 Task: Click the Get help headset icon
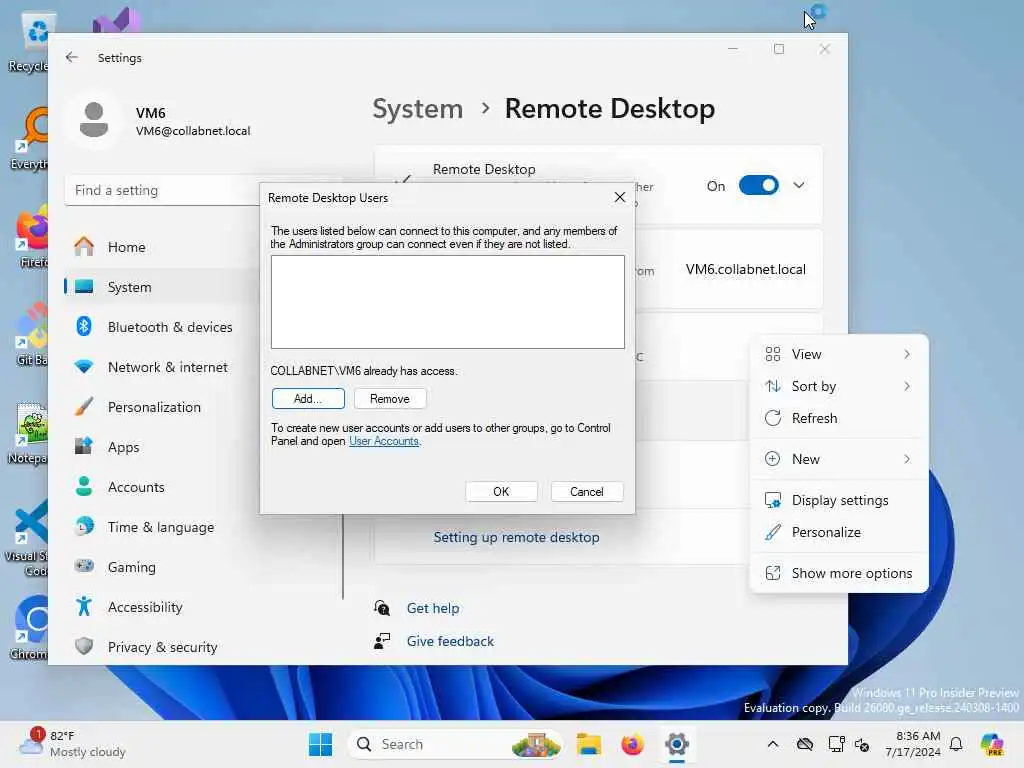coord(382,608)
